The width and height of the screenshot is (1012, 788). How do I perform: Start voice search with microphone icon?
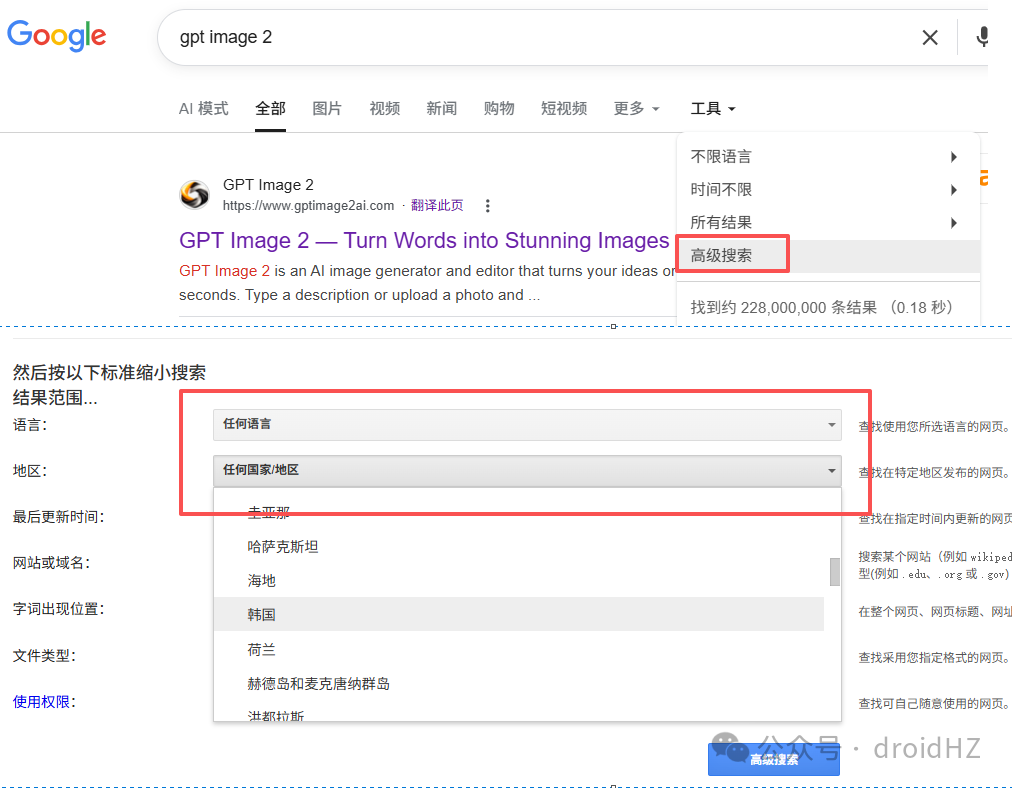982,37
